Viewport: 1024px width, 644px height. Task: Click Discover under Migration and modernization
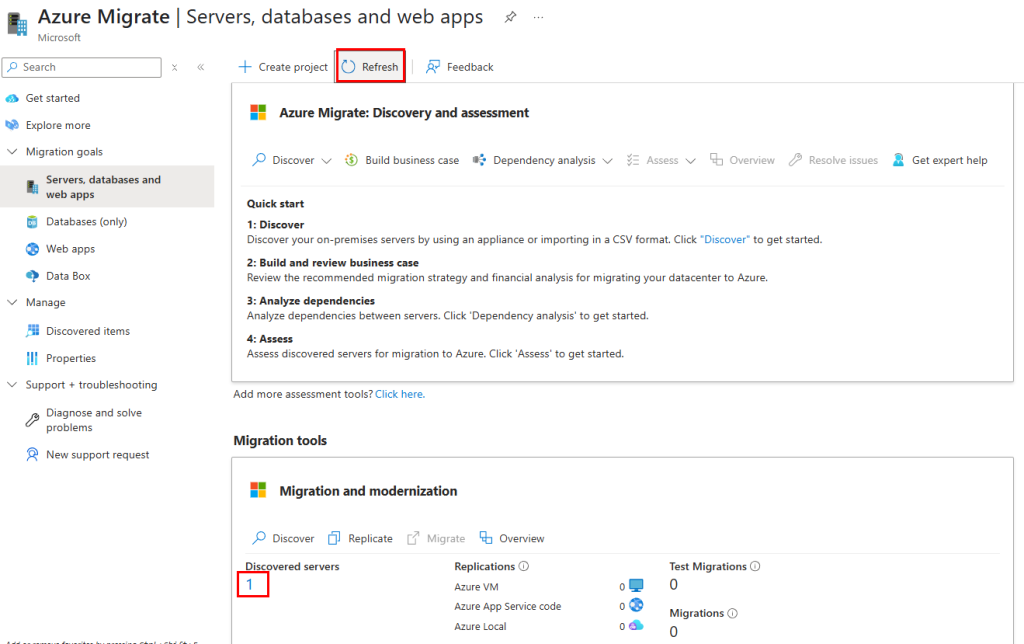pos(283,538)
